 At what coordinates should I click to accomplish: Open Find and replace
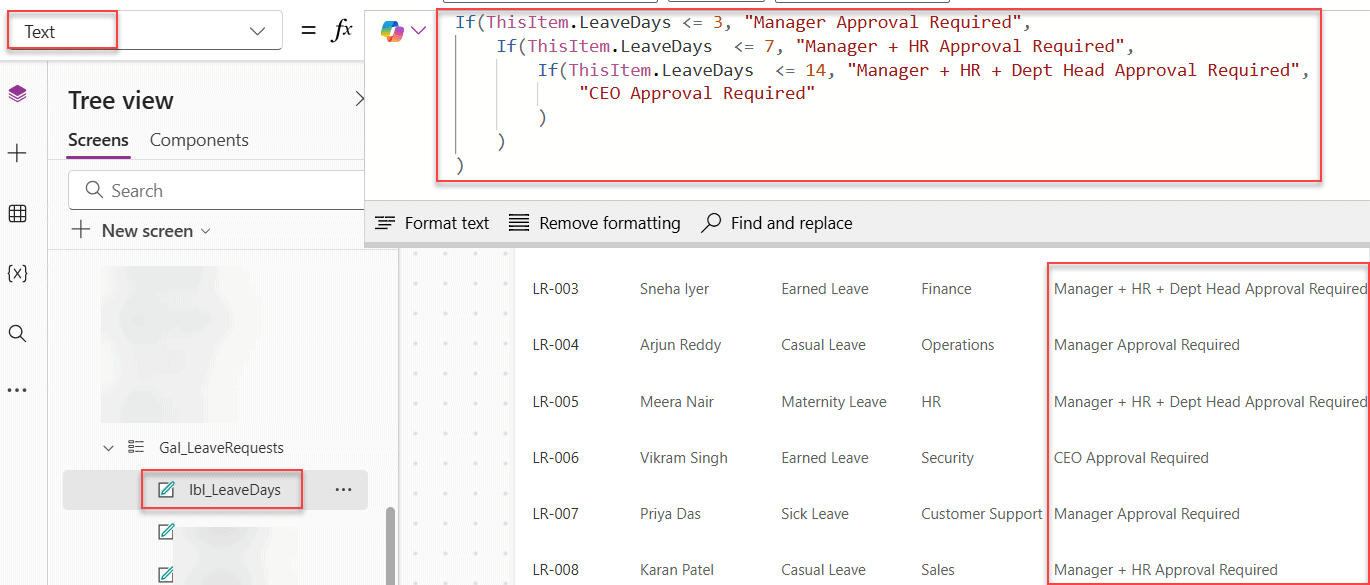click(777, 223)
